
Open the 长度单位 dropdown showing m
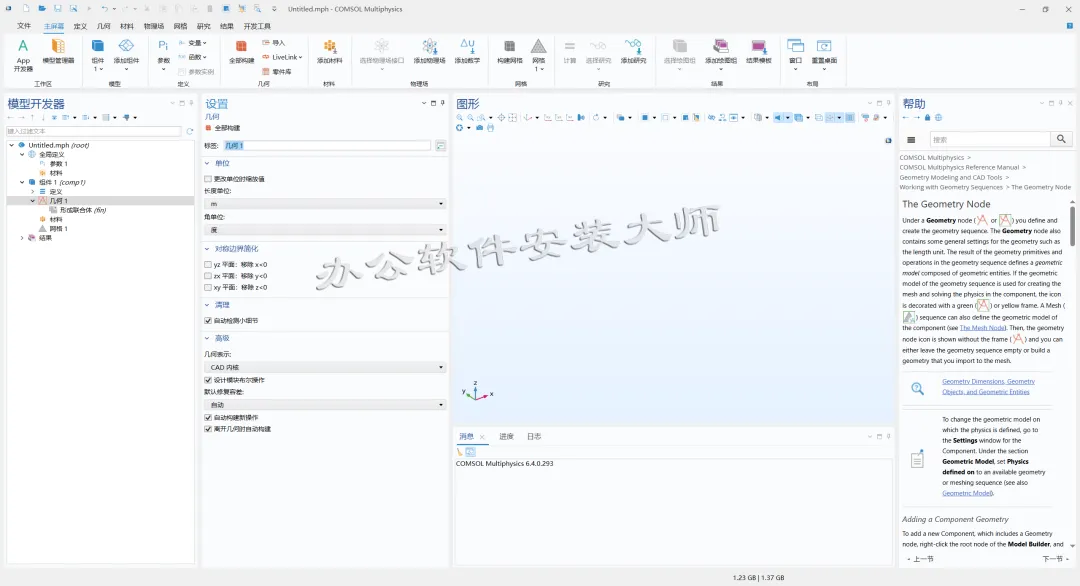(325, 204)
